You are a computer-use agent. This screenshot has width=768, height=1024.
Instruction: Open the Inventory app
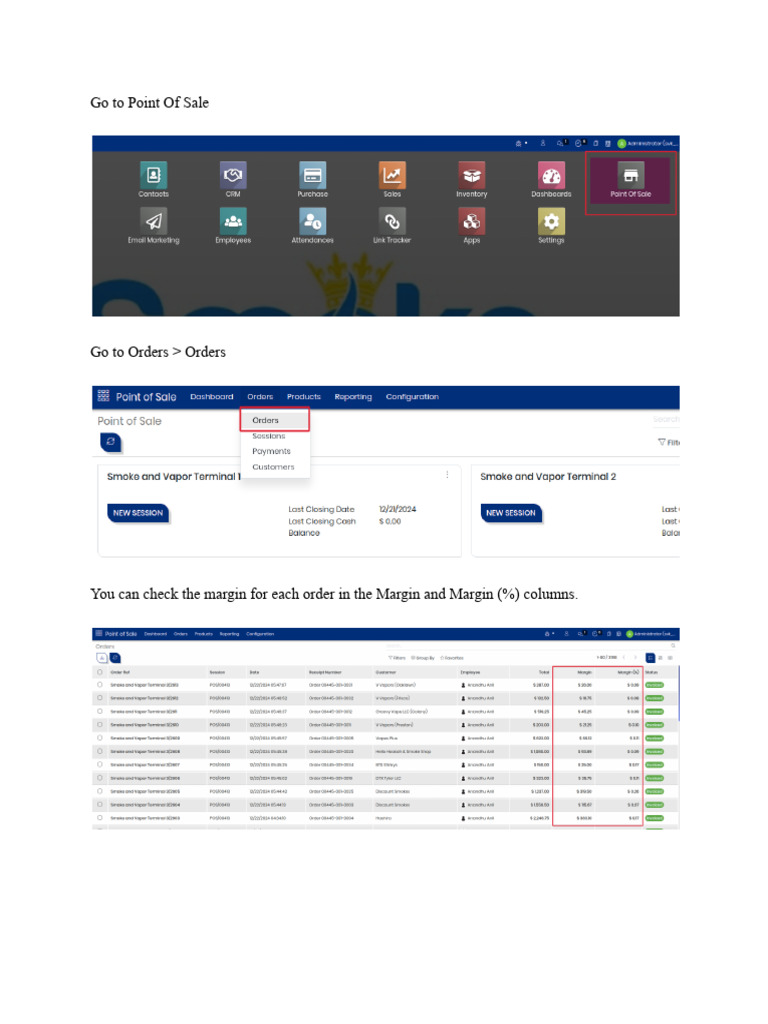[x=472, y=175]
